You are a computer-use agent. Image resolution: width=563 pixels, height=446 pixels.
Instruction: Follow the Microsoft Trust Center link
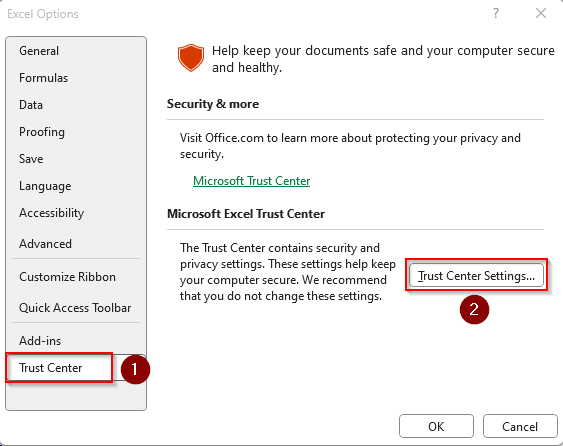[251, 181]
